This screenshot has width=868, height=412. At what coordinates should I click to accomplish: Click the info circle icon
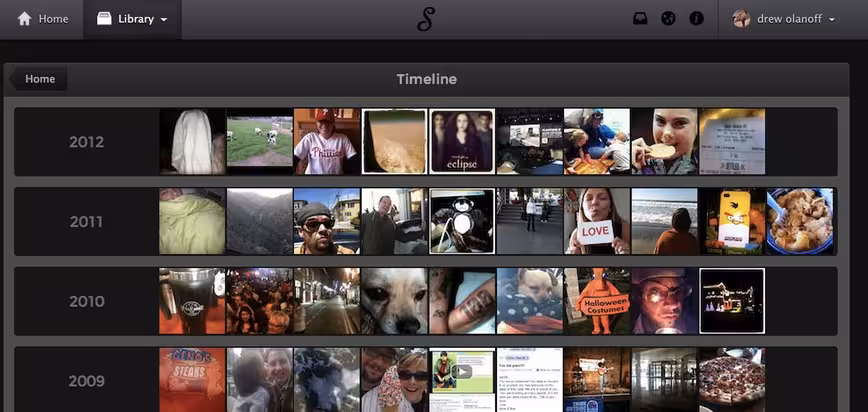[x=696, y=19]
